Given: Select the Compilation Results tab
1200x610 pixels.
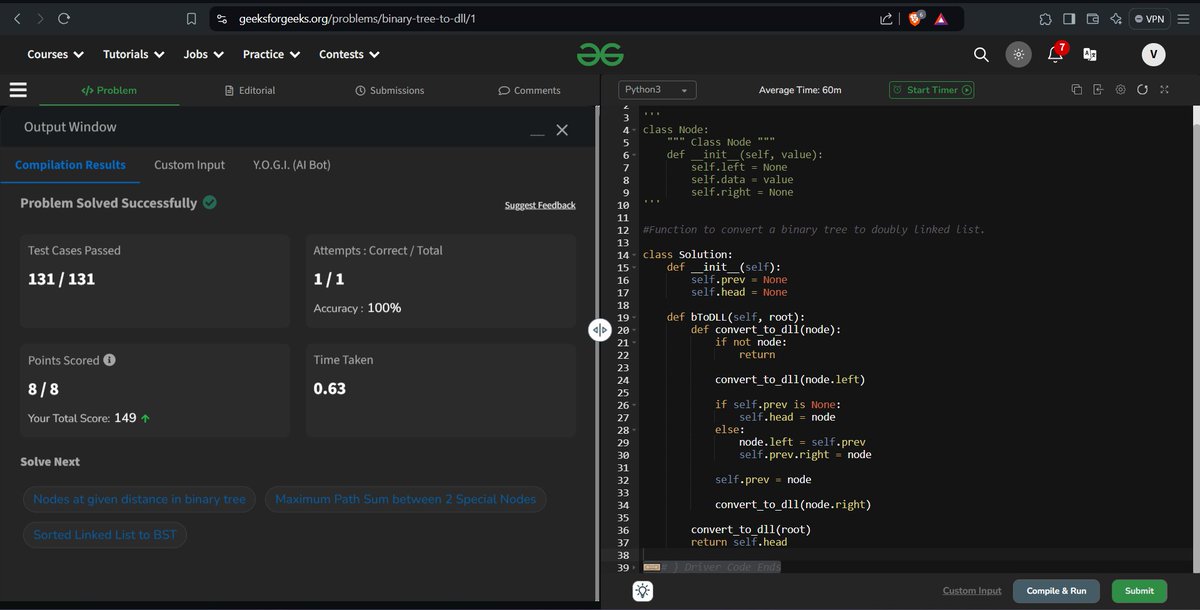Looking at the screenshot, I should 70,165.
